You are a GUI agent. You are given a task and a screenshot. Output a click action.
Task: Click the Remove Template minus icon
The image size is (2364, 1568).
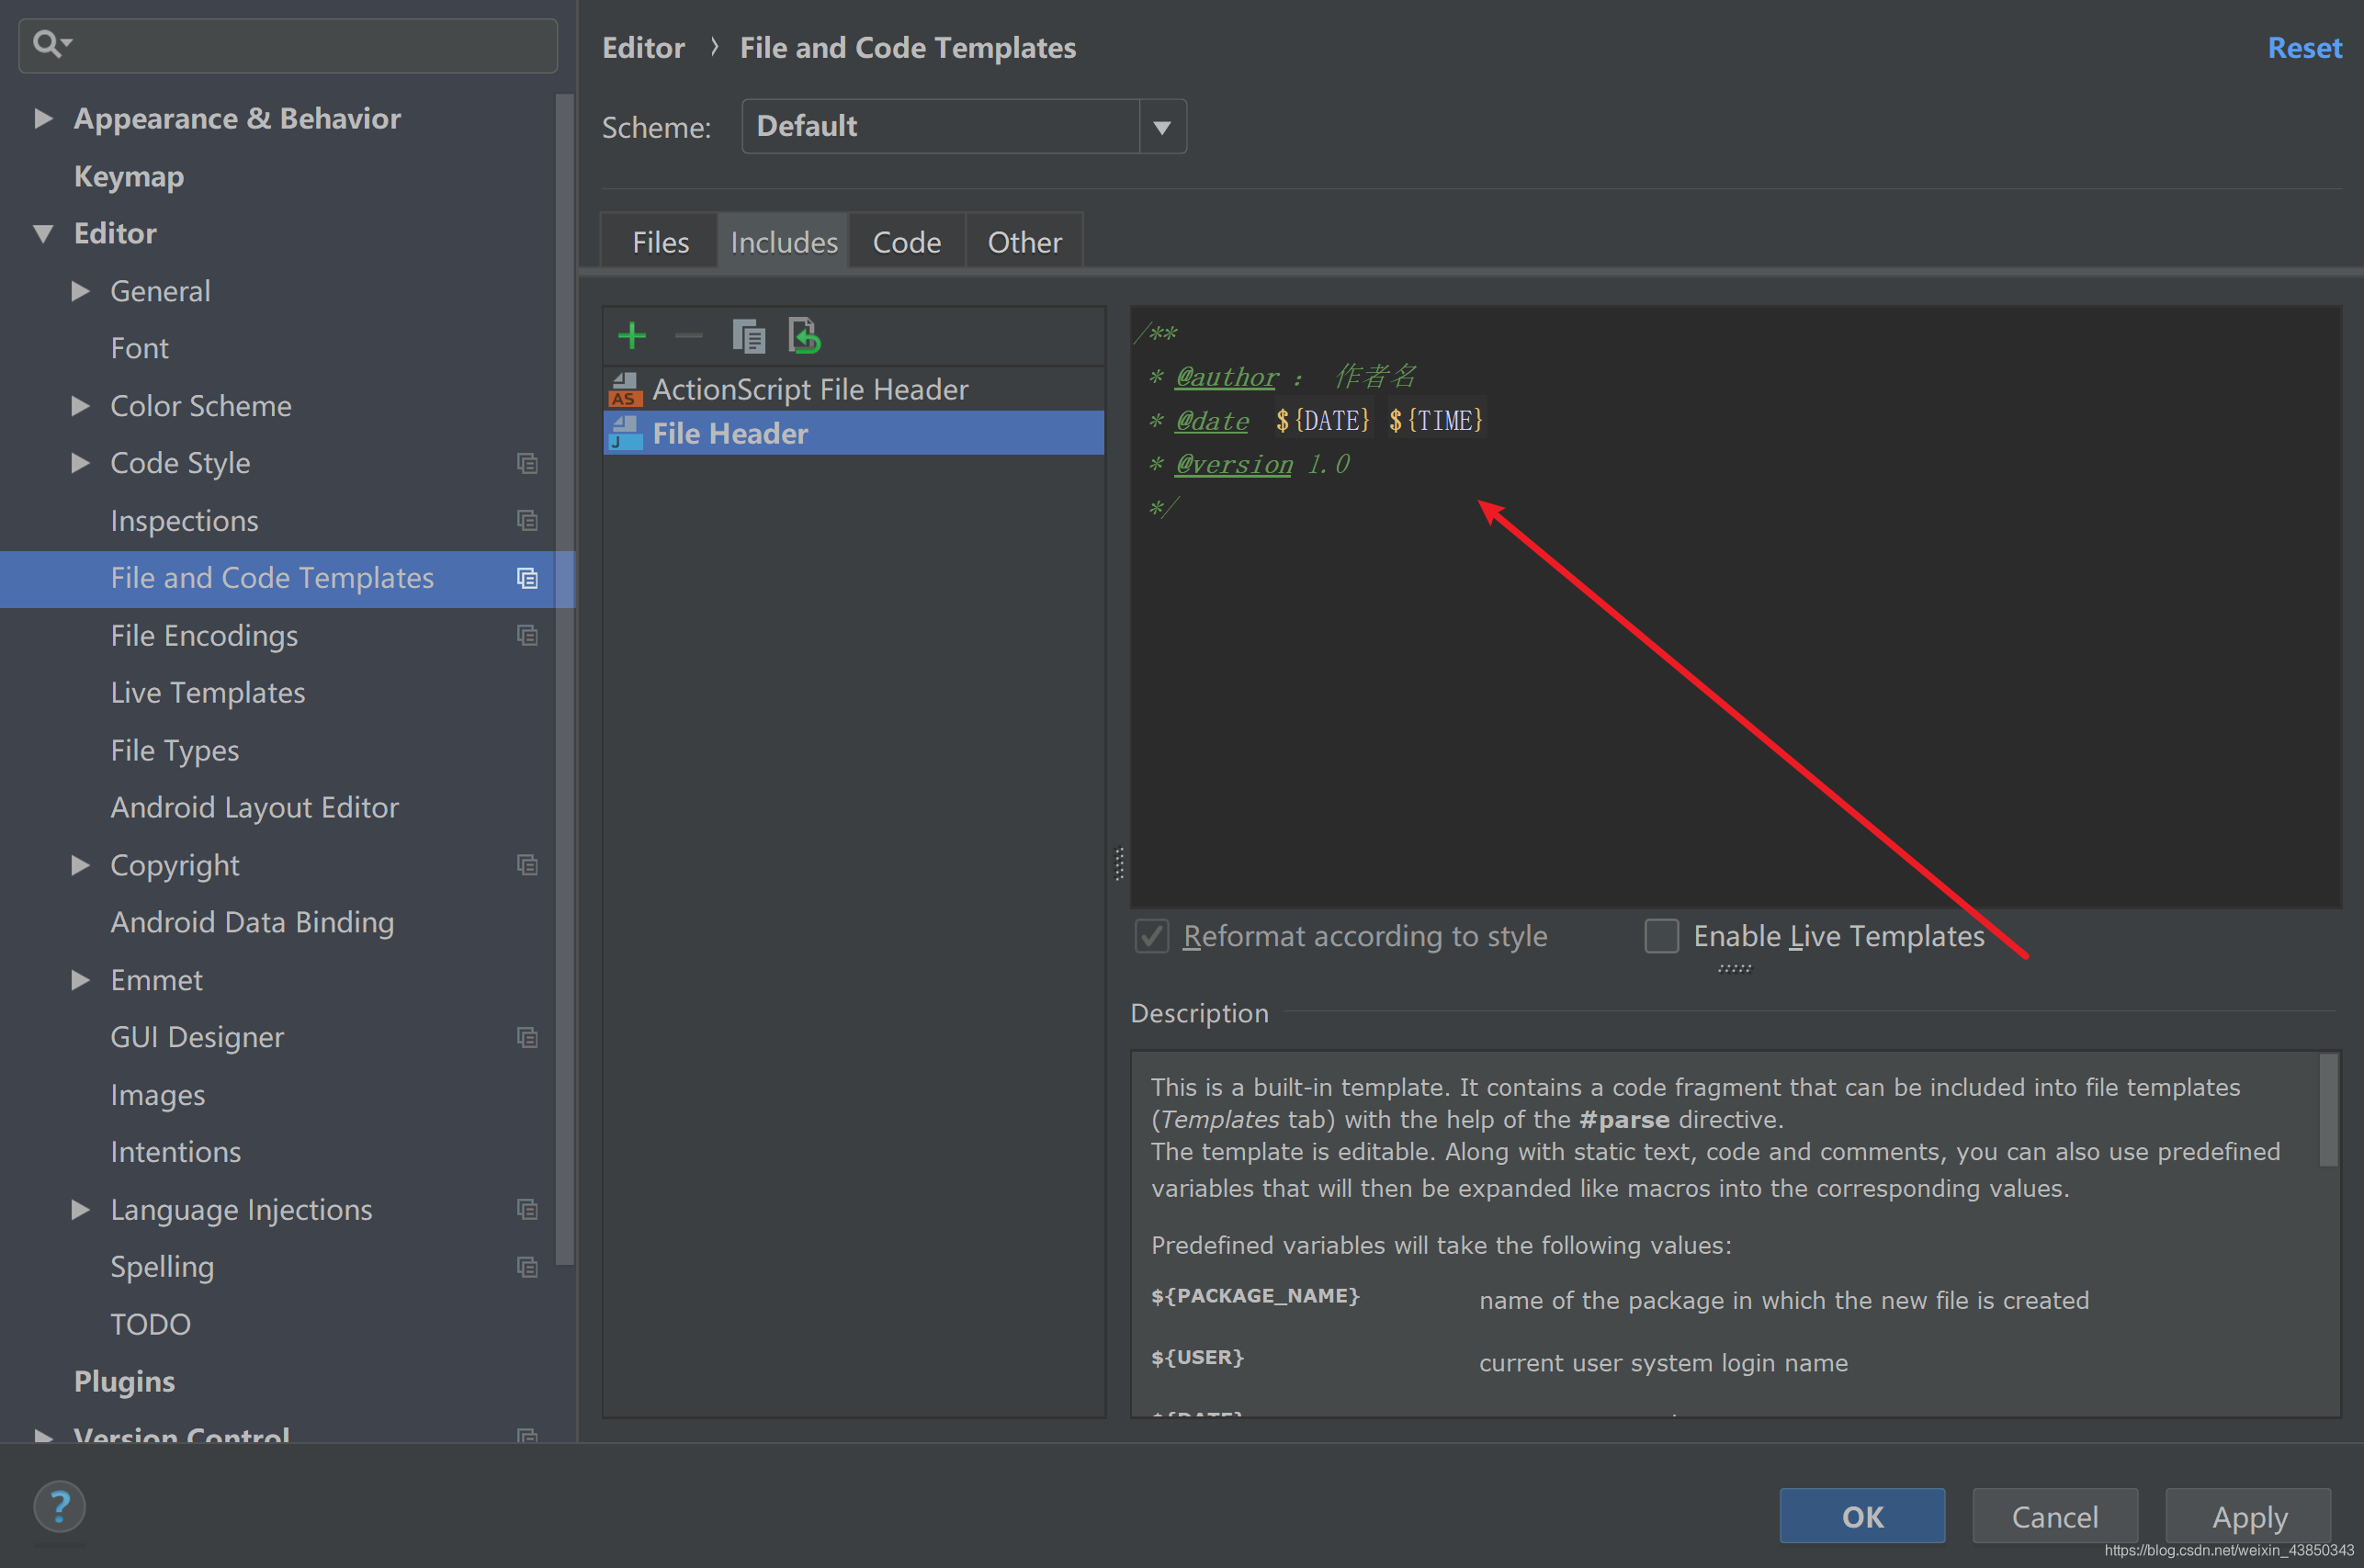pos(689,336)
